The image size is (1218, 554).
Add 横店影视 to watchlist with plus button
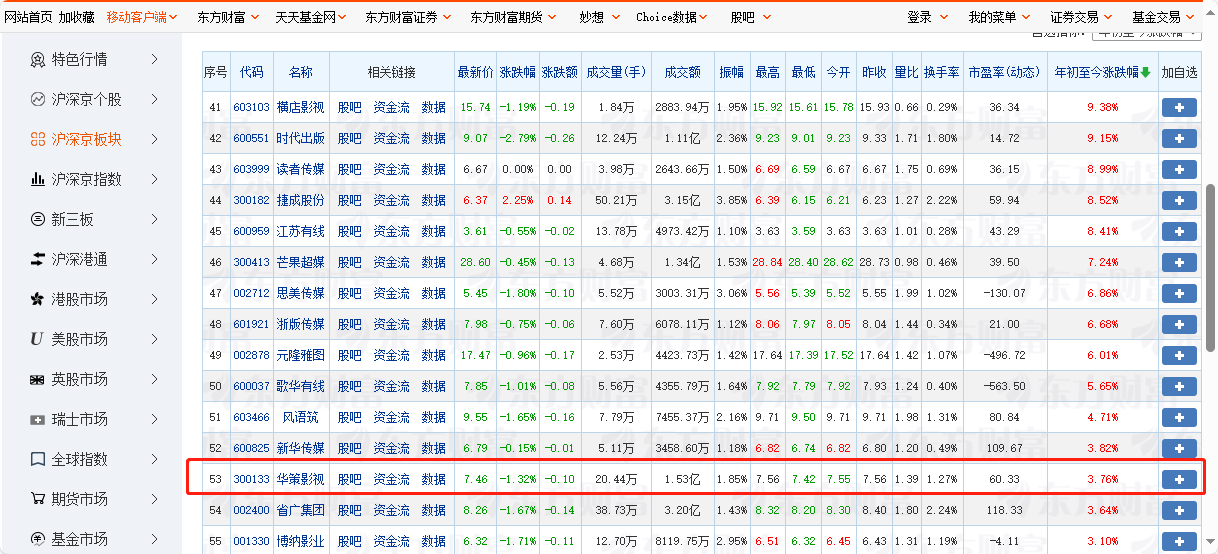coord(1179,108)
